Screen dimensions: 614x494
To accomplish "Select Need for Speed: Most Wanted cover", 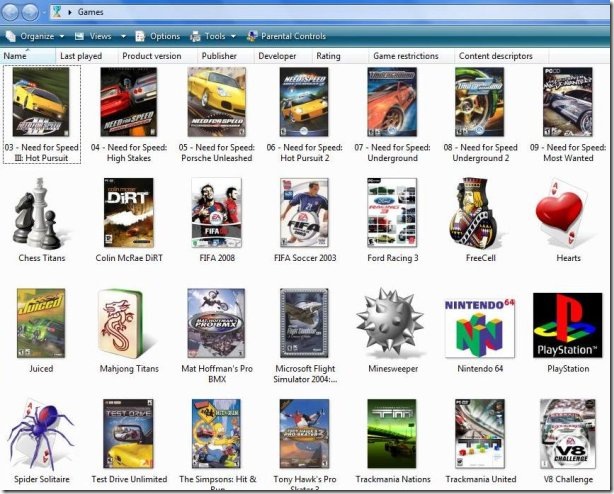I will click(x=568, y=102).
